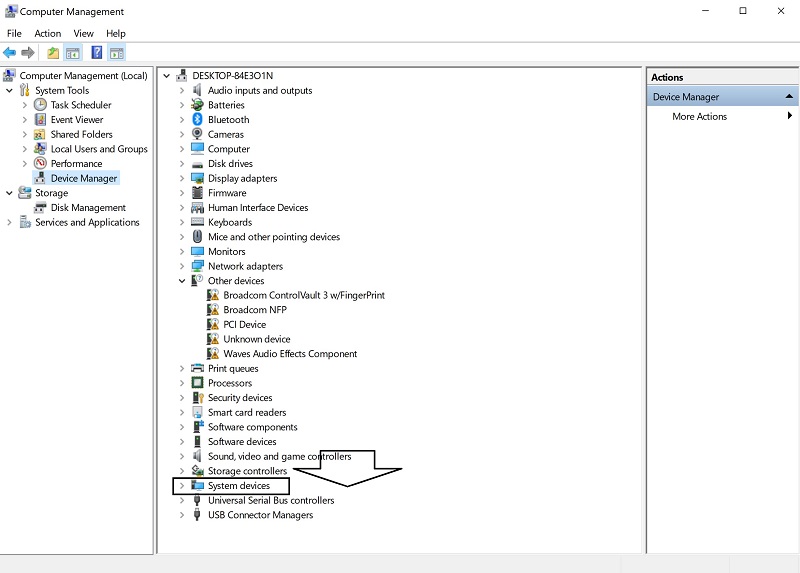Click the Task Scheduler clock icon
The height and width of the screenshot is (573, 800).
click(40, 105)
